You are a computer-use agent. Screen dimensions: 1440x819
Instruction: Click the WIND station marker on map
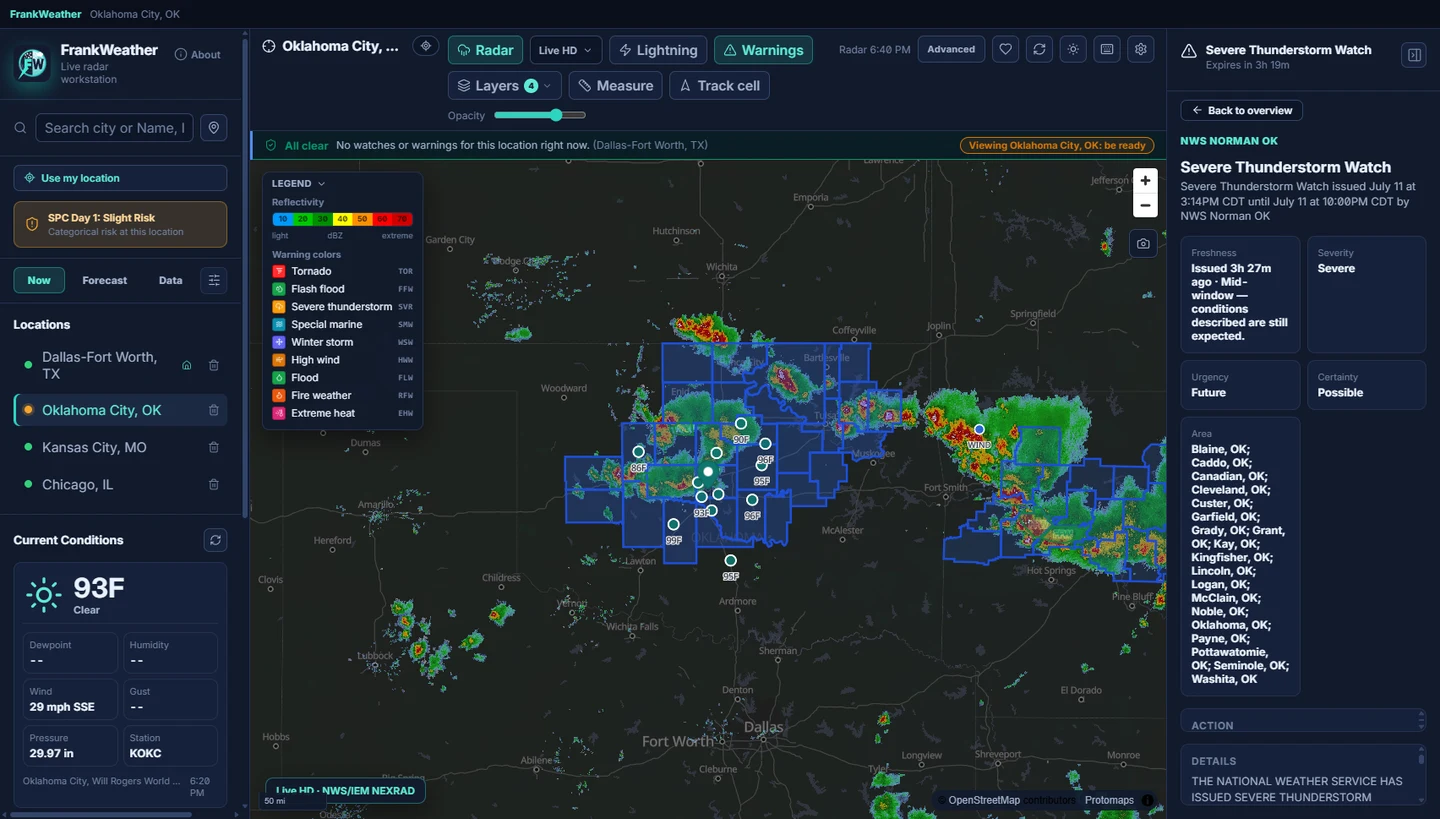[979, 430]
